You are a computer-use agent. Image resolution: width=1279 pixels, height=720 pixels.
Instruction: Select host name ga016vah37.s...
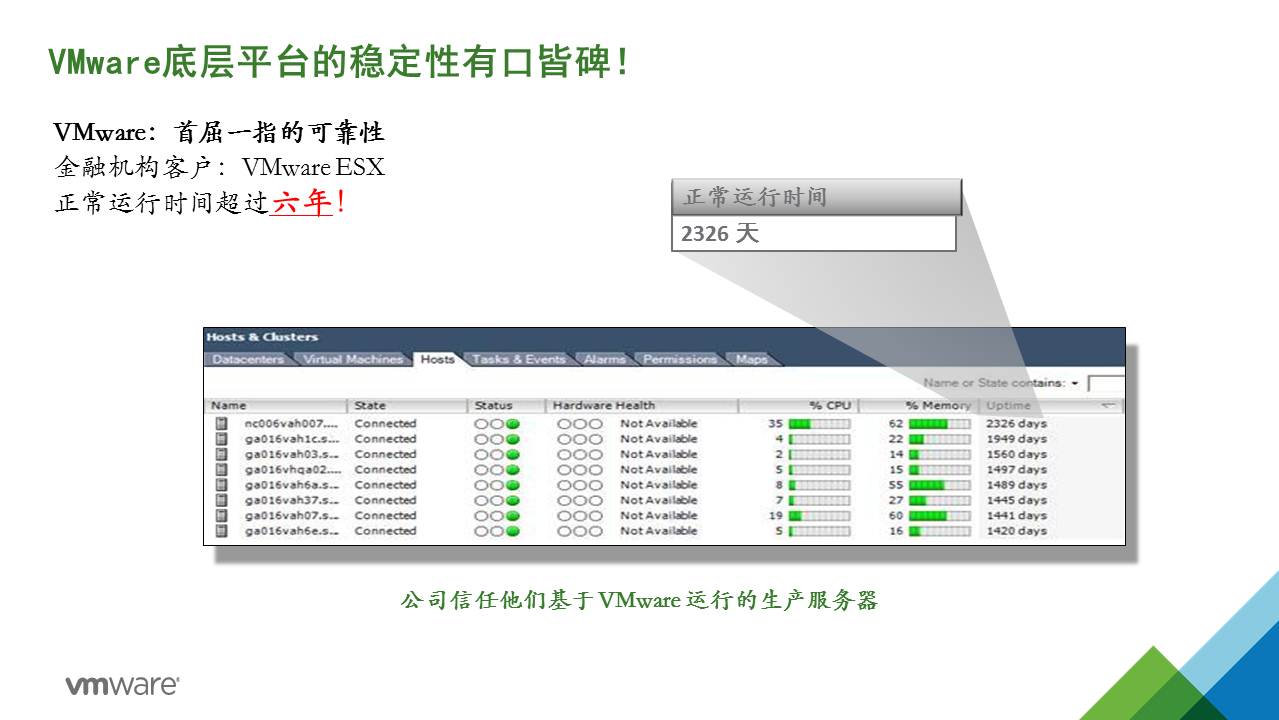pyautogui.click(x=292, y=500)
